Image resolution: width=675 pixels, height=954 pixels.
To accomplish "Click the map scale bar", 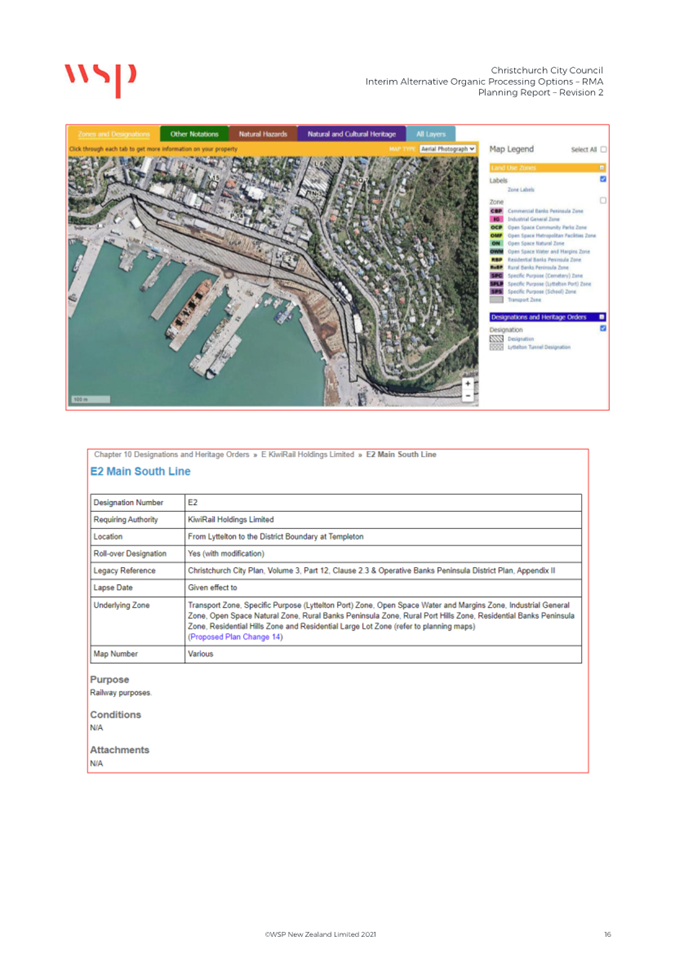I will pyautogui.click(x=91, y=400).
